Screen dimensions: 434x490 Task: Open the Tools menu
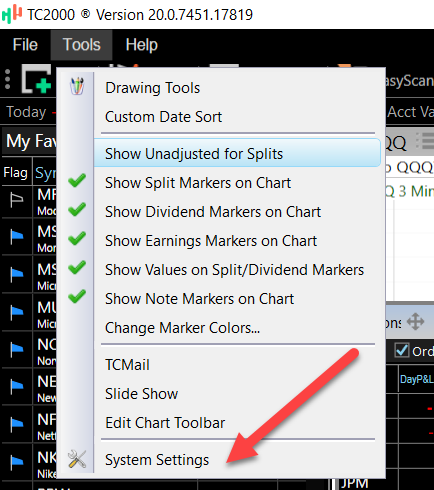click(x=82, y=45)
